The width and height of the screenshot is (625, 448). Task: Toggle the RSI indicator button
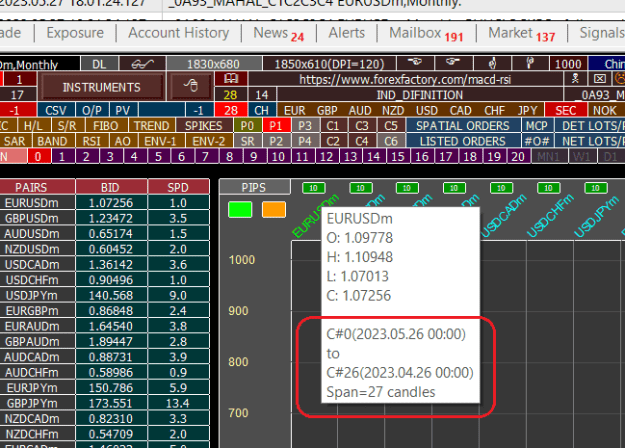click(x=91, y=141)
